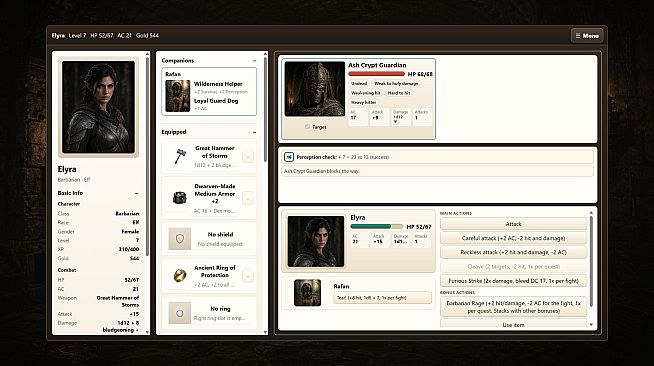Image resolution: width=654 pixels, height=366 pixels.
Task: Click the empty right ring slot icon
Action: coord(180,313)
